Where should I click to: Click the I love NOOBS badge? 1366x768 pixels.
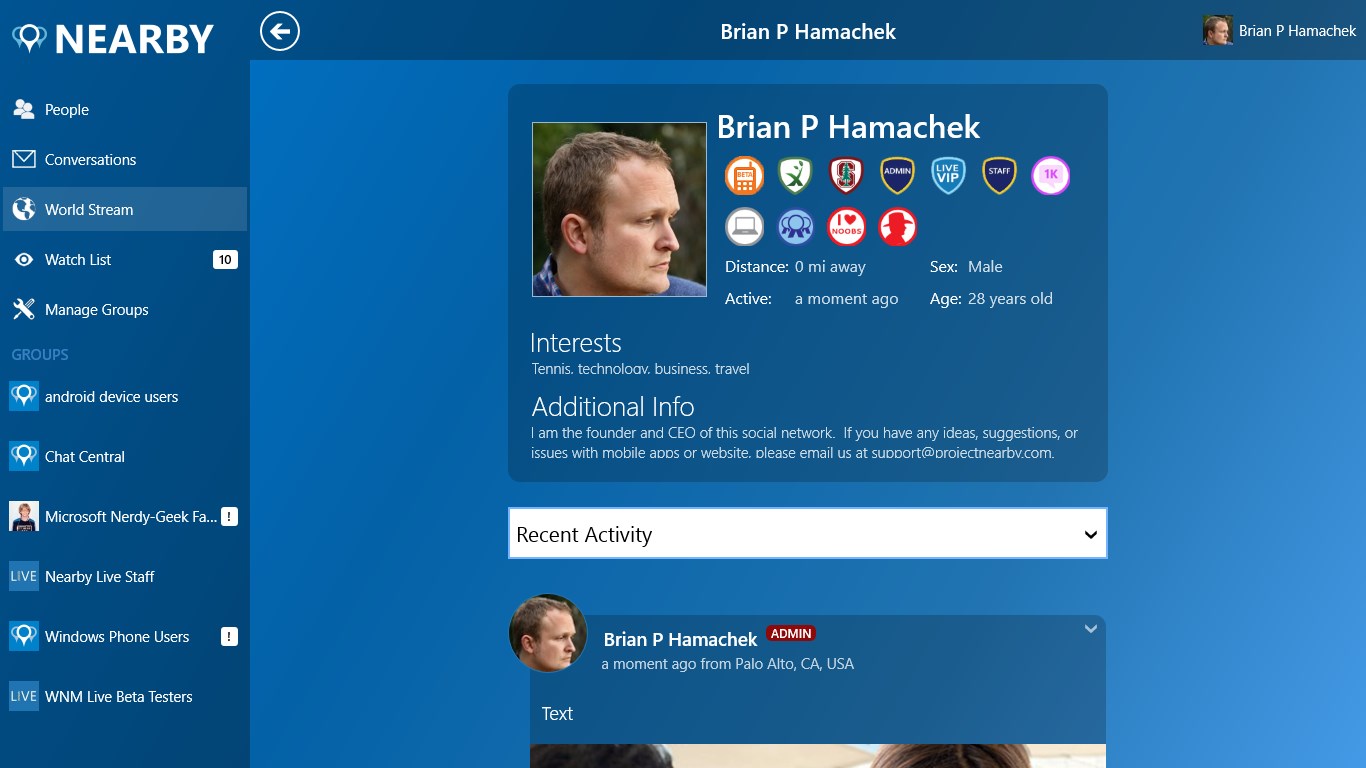coord(847,227)
